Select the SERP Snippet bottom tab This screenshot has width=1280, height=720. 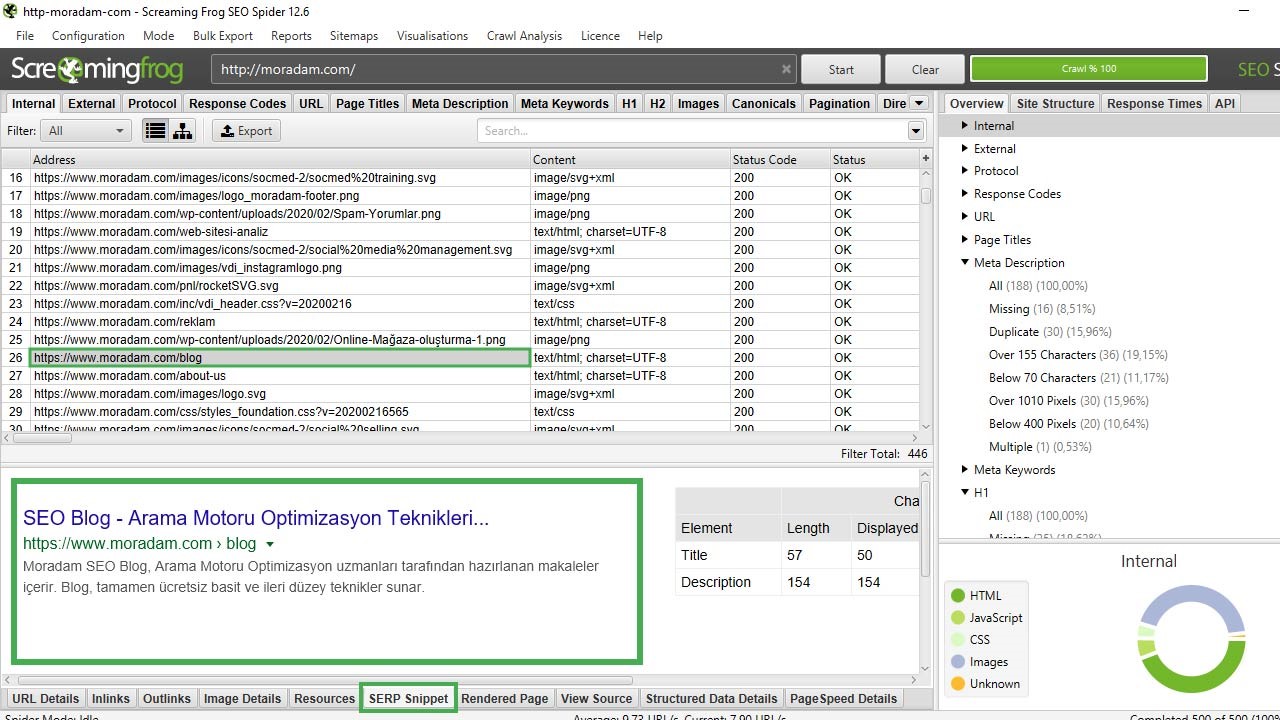[408, 698]
